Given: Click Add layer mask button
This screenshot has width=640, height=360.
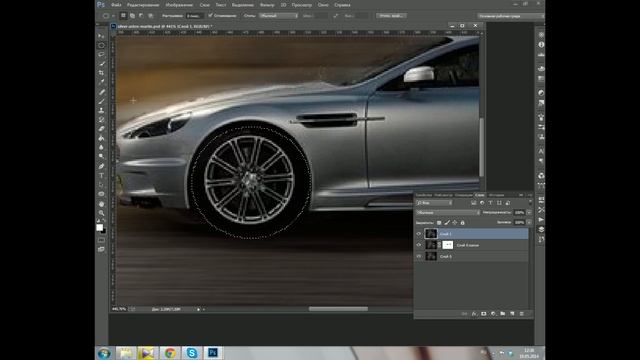Looking at the screenshot, I should pyautogui.click(x=484, y=314).
